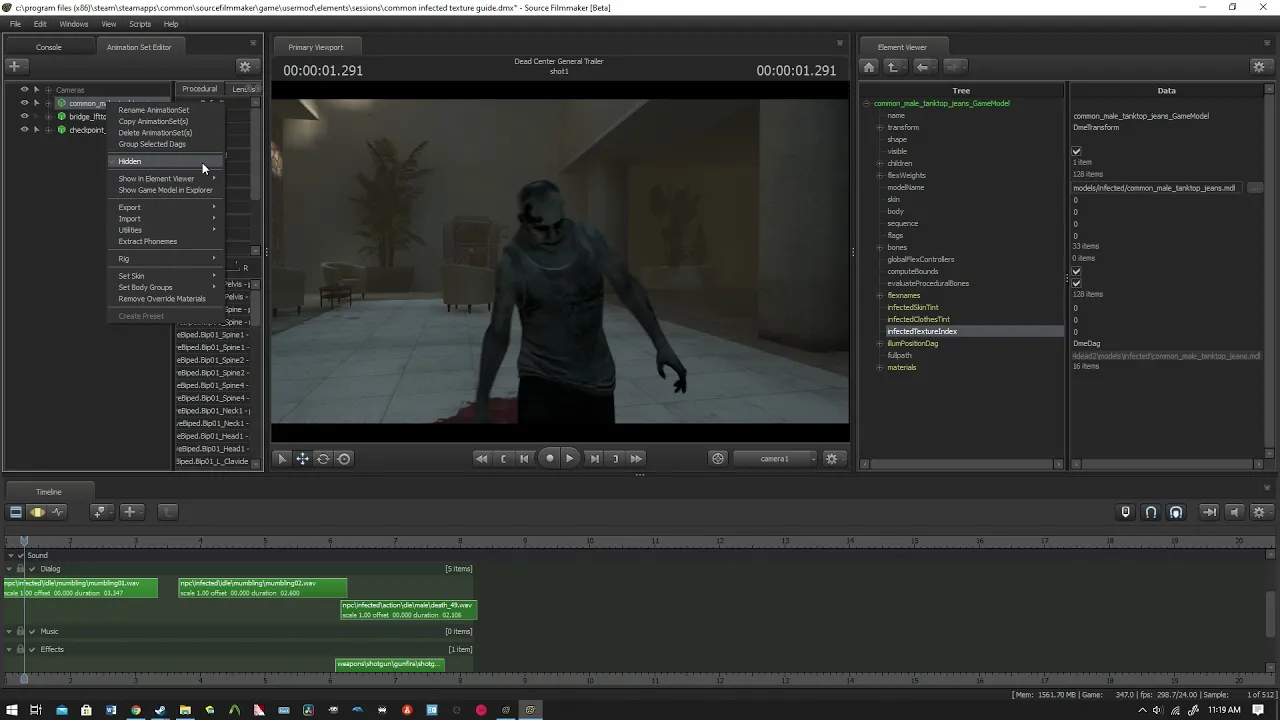Select the arrow selection tool below viewport
Image resolution: width=1280 pixels, height=720 pixels.
pyautogui.click(x=282, y=458)
